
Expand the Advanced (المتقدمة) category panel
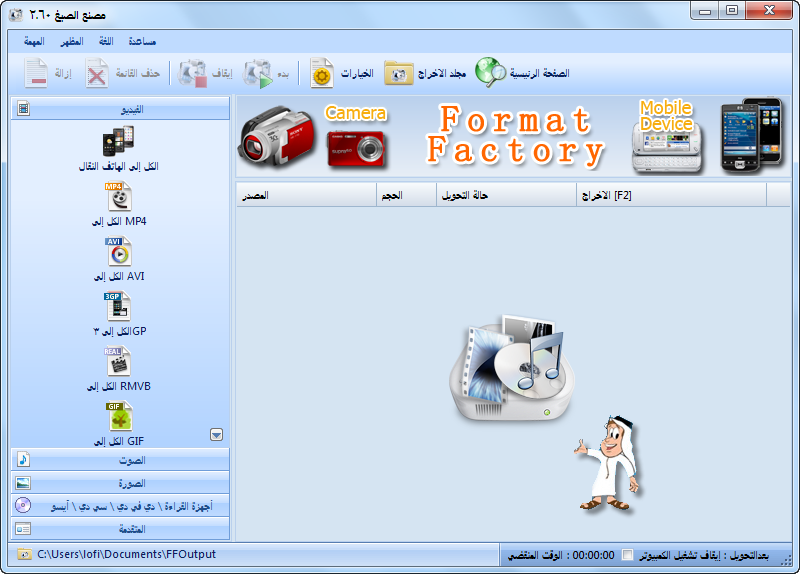point(120,529)
